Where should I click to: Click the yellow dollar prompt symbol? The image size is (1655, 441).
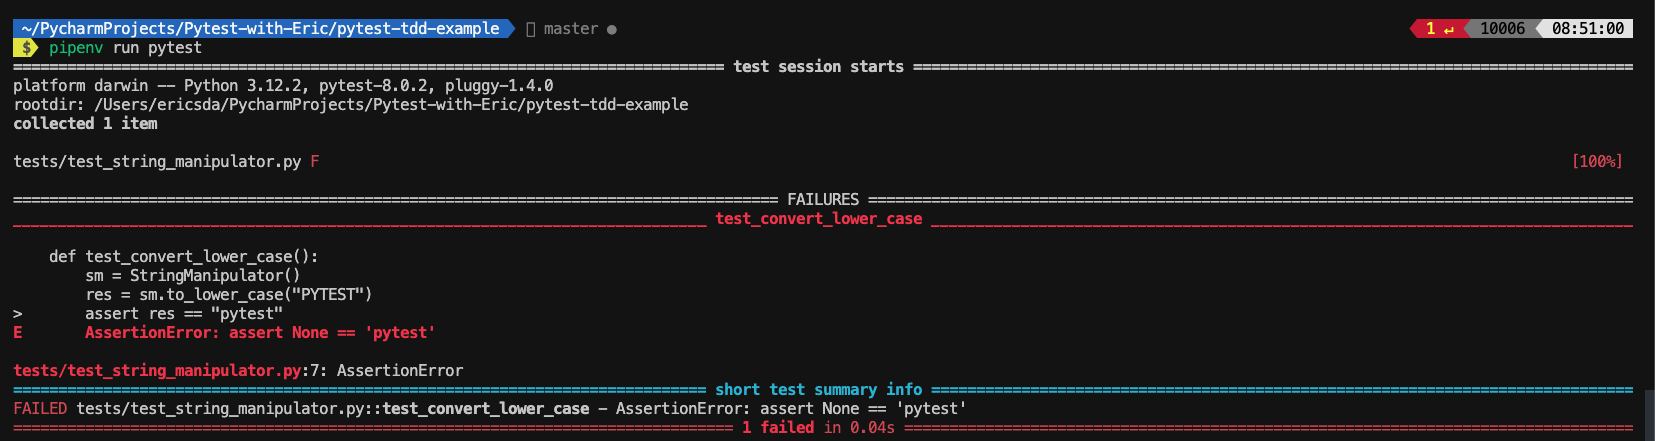tap(26, 48)
